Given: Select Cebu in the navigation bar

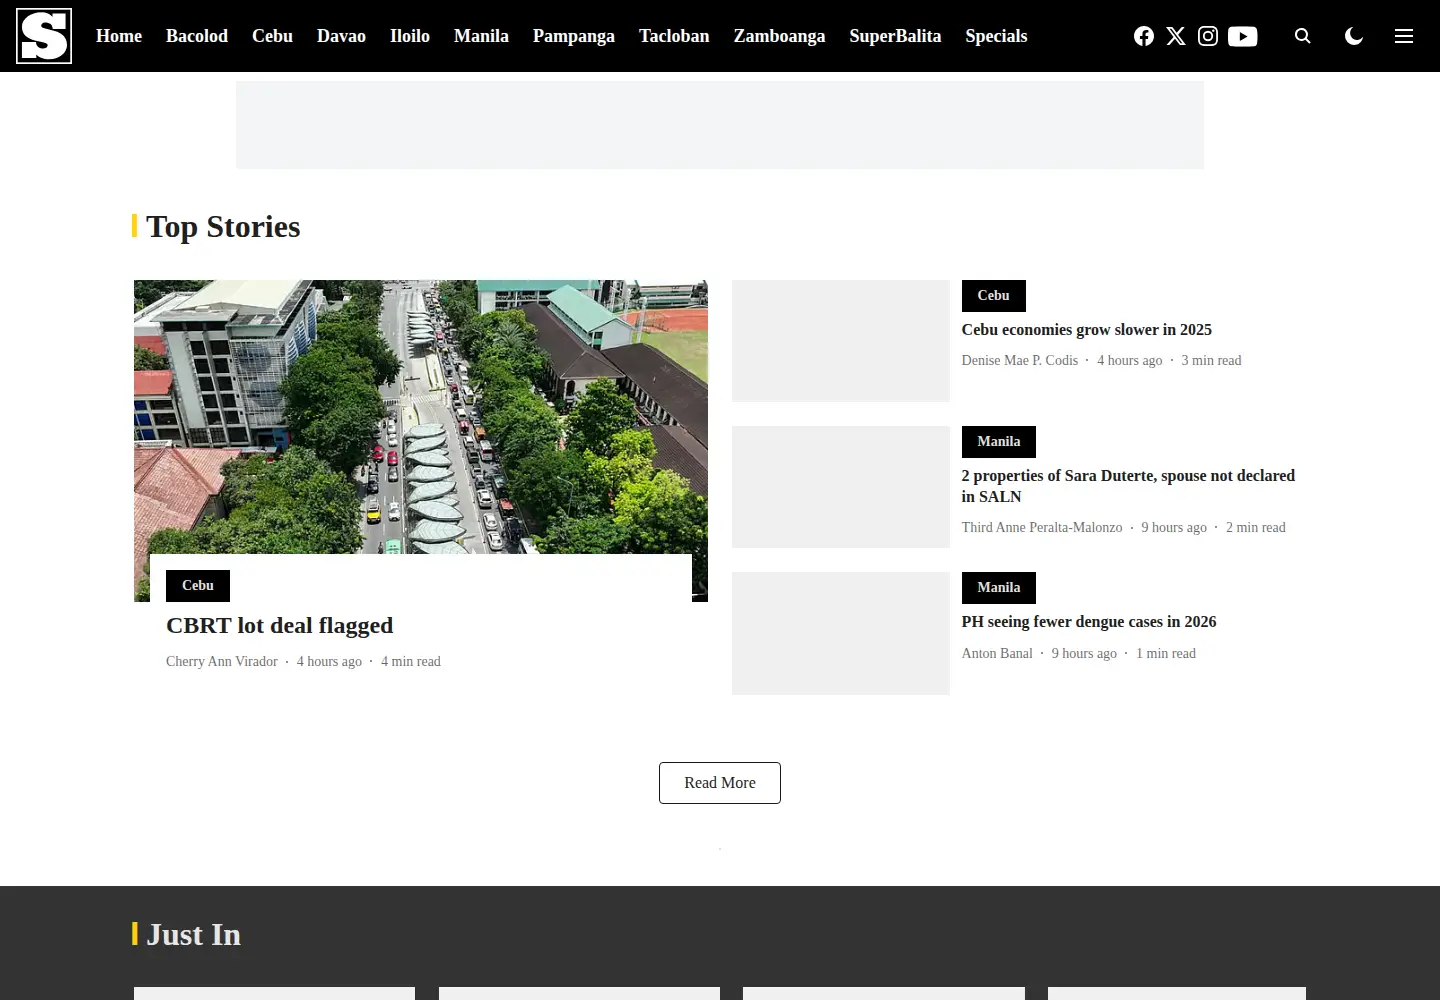Looking at the screenshot, I should click(x=272, y=36).
